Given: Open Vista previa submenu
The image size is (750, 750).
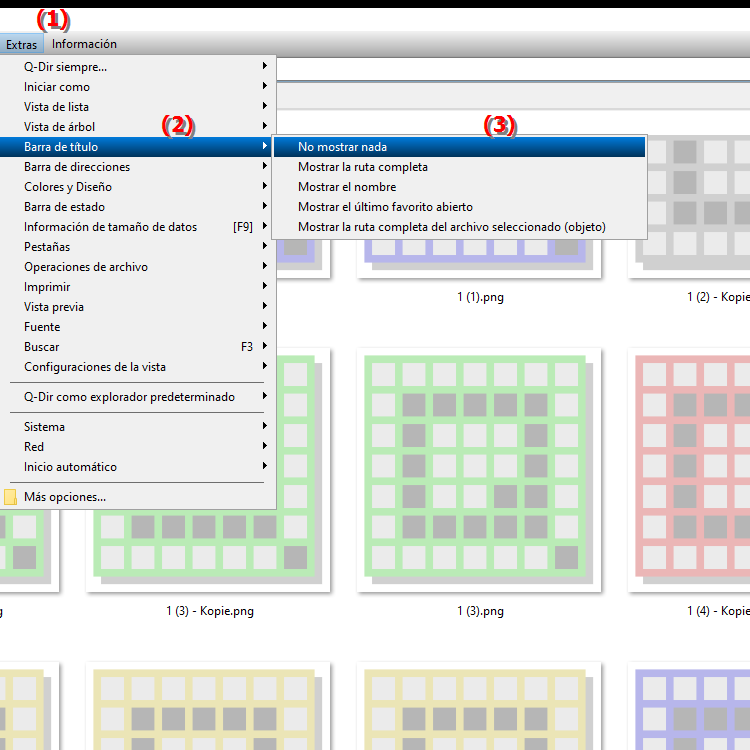Looking at the screenshot, I should pyautogui.click(x=138, y=307).
